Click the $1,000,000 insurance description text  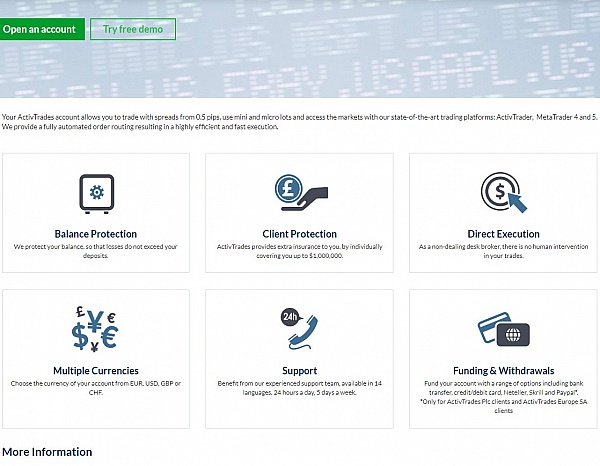(300, 250)
